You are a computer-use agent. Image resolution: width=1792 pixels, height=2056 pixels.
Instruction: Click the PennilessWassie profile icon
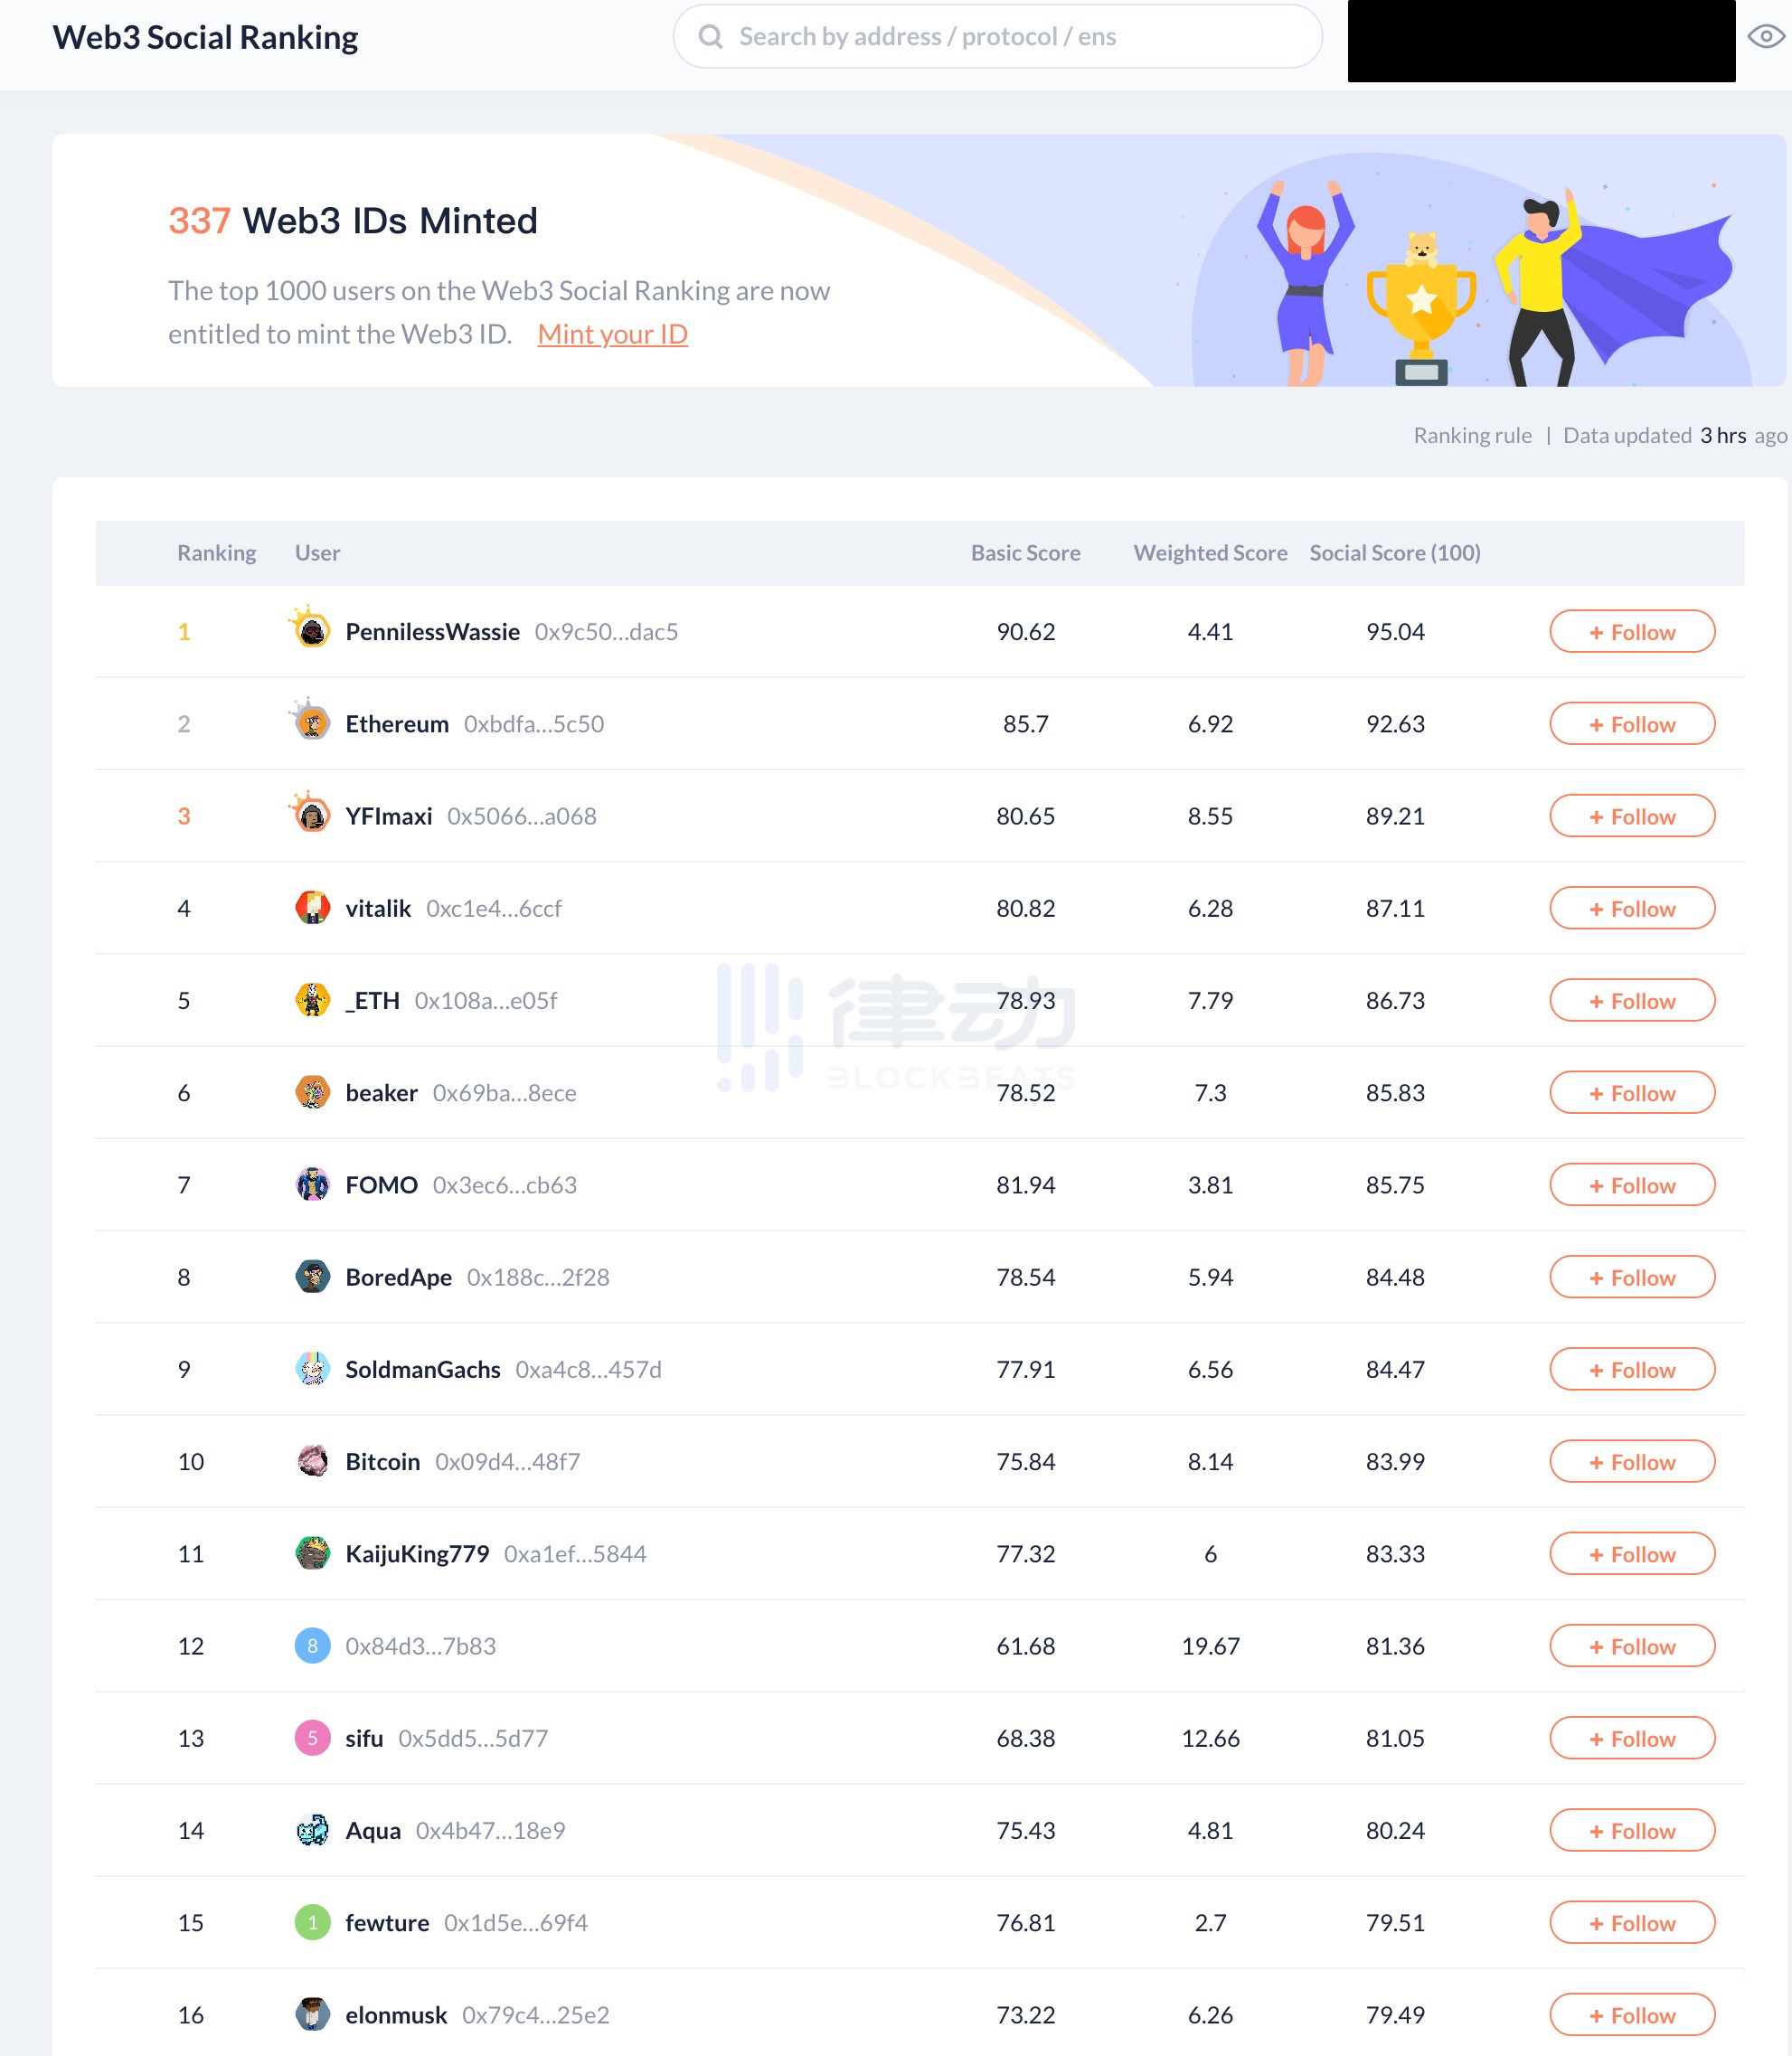point(313,631)
